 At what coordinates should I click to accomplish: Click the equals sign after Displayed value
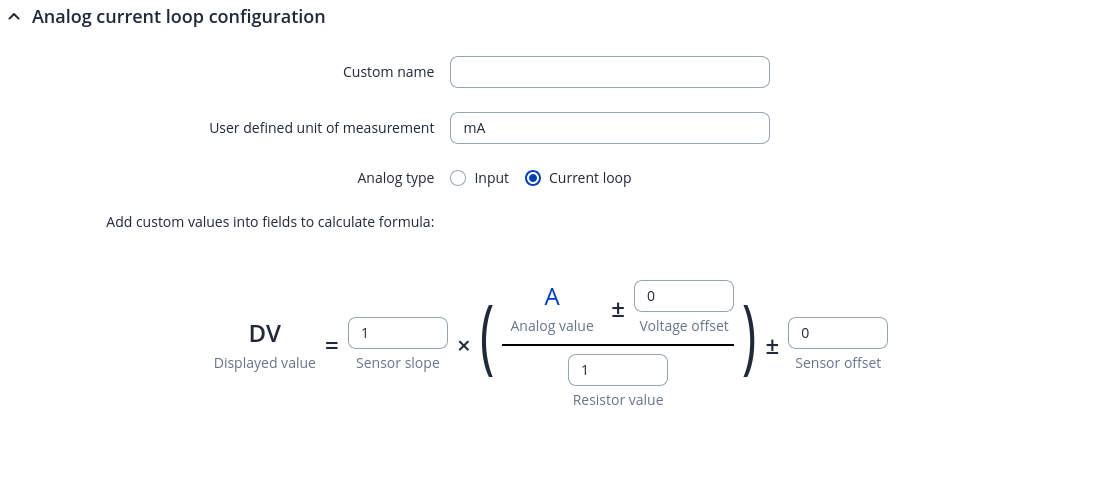tap(332, 346)
